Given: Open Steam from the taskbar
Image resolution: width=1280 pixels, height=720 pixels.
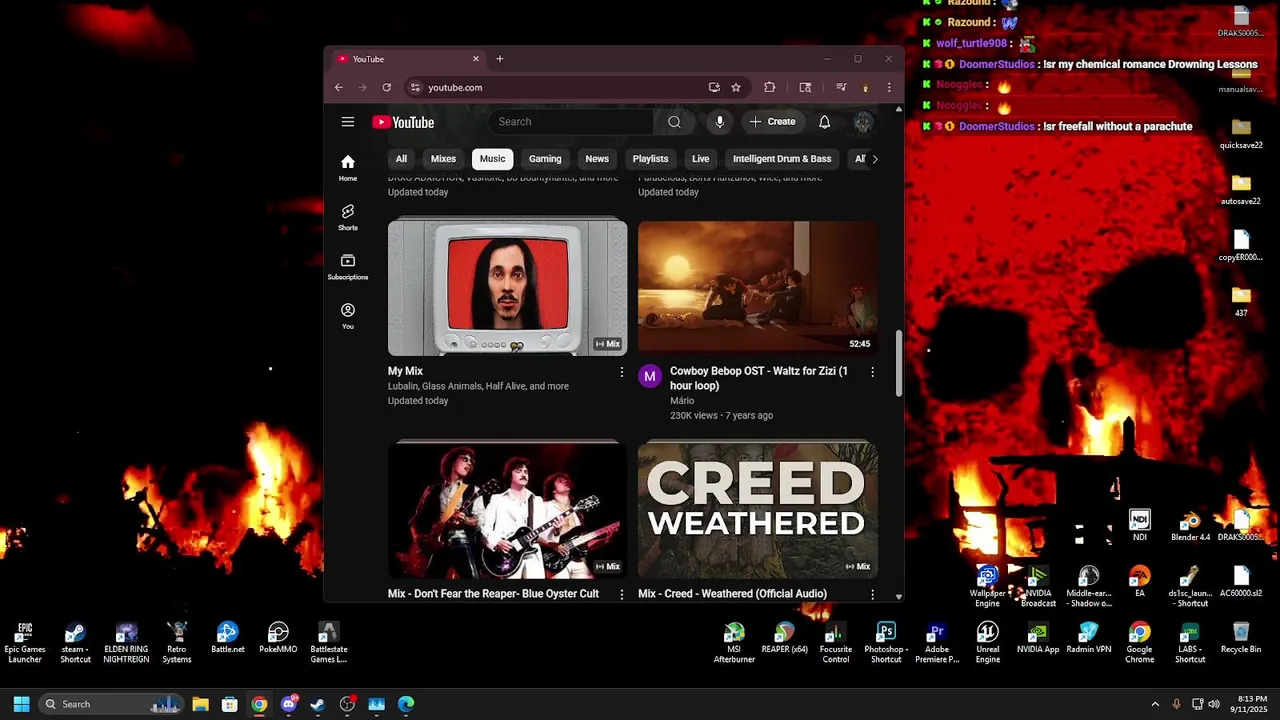Looking at the screenshot, I should tap(318, 704).
